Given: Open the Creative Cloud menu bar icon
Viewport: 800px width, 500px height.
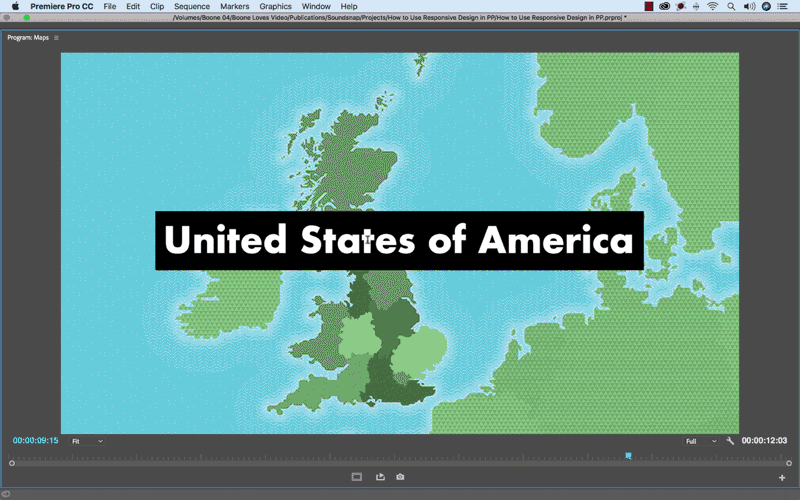Looking at the screenshot, I should (664, 6).
